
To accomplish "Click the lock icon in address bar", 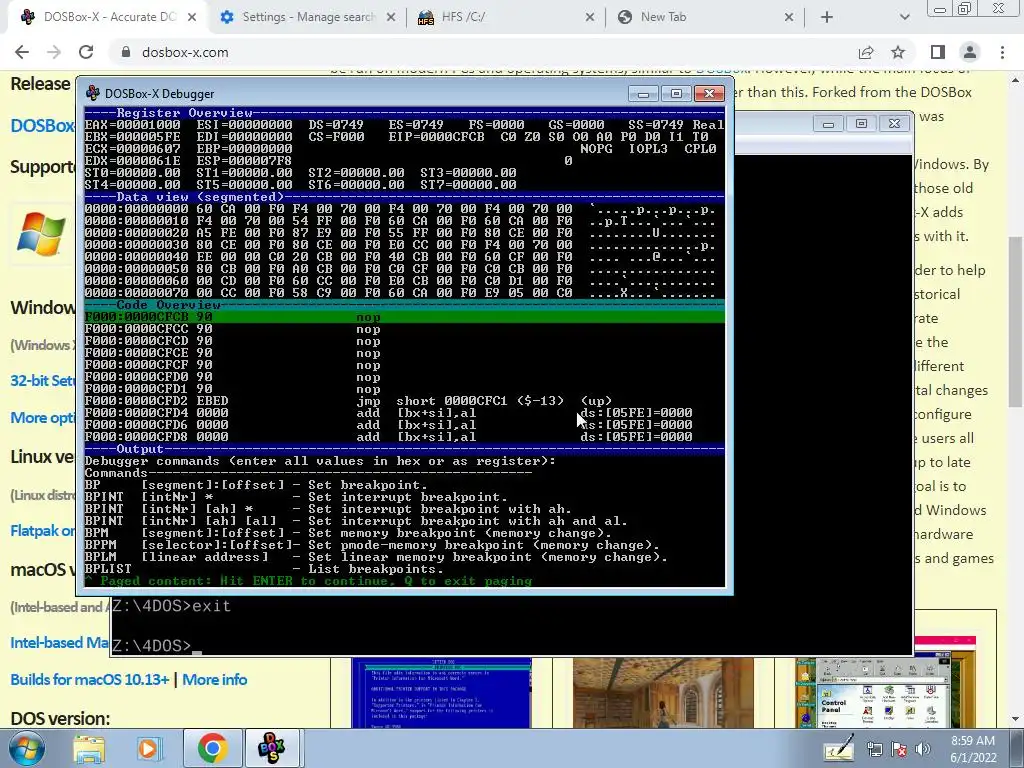I will [126, 52].
